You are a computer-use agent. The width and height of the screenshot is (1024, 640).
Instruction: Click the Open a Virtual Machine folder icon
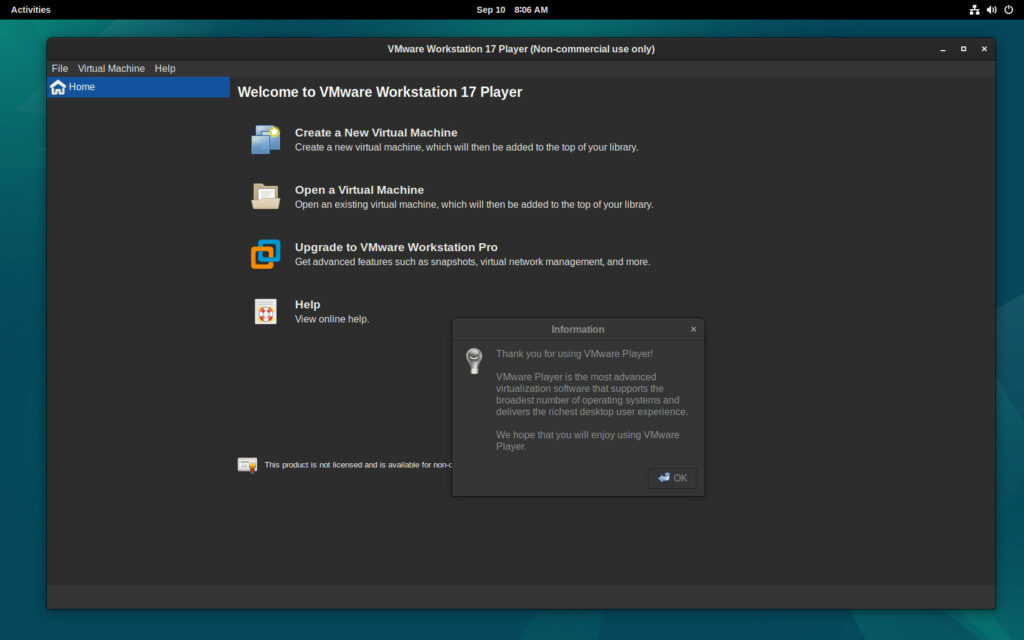[266, 197]
